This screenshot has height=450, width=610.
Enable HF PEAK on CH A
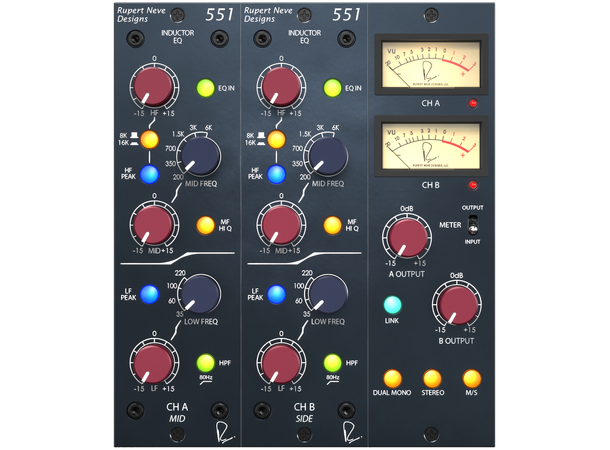click(150, 174)
